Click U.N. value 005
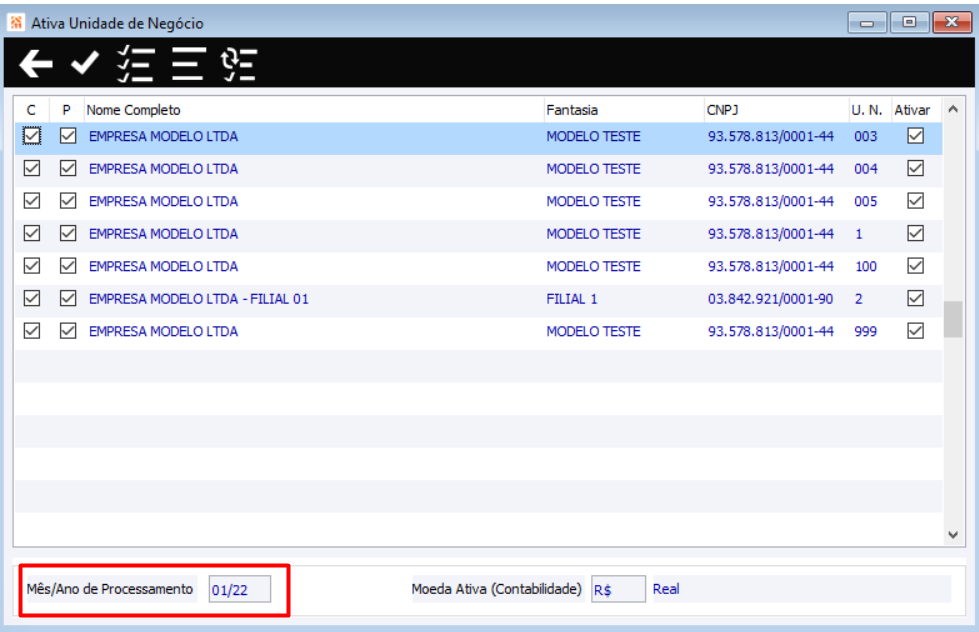This screenshot has height=632, width=979. tap(865, 202)
